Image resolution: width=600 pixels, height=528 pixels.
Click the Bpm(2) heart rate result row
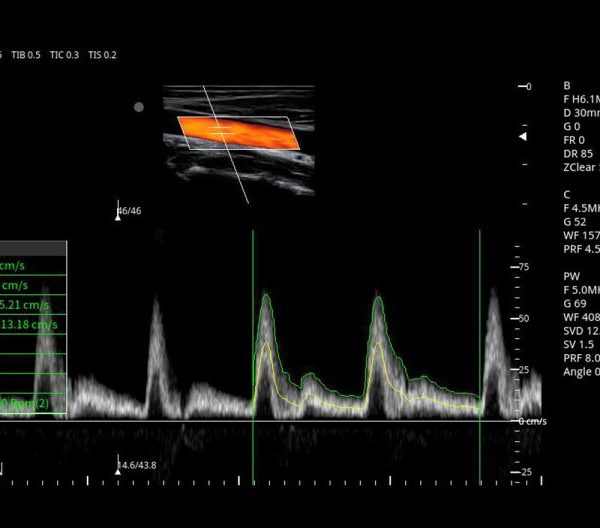point(32,403)
